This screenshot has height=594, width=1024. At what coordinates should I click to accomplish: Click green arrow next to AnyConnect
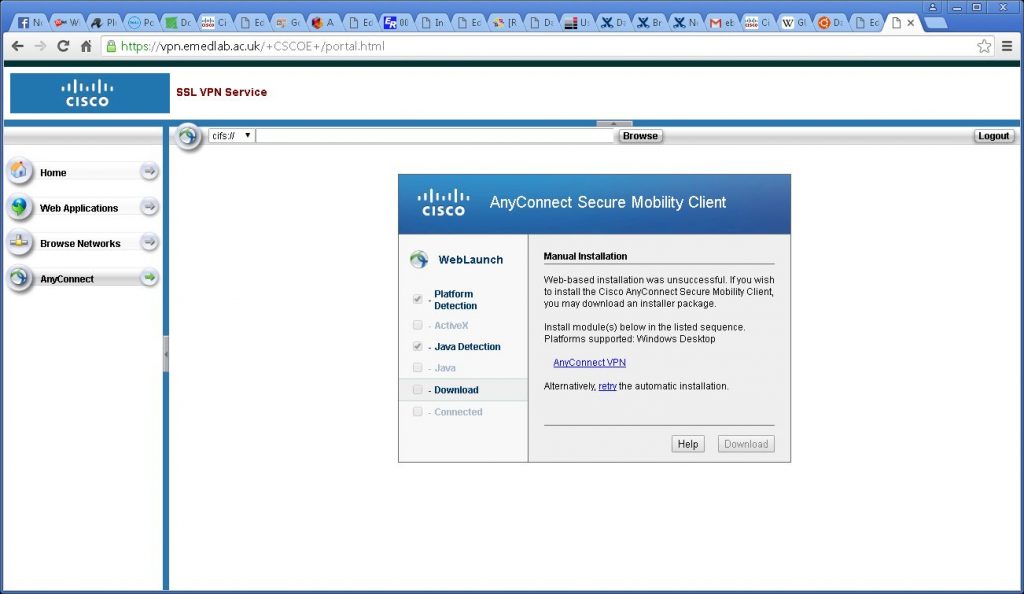coord(149,278)
